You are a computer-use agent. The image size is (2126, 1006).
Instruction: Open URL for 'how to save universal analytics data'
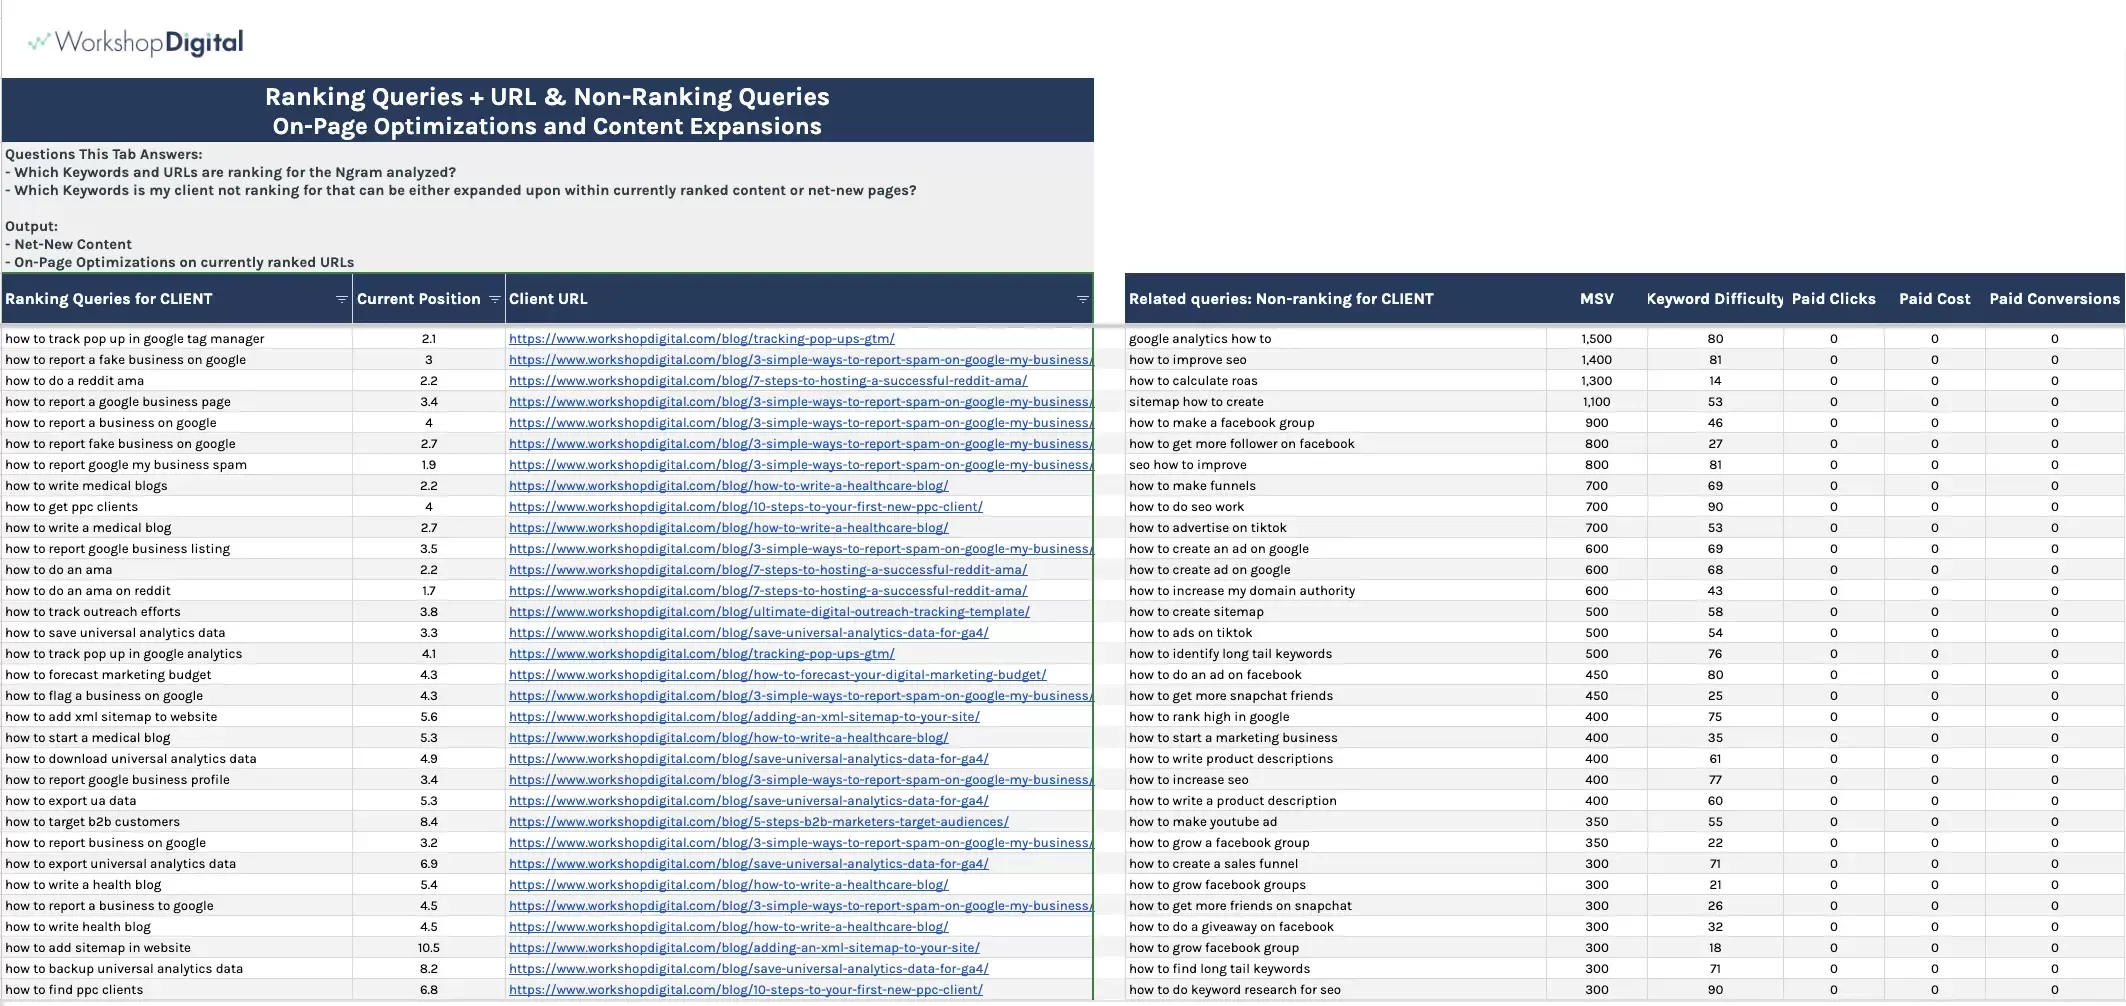point(748,633)
